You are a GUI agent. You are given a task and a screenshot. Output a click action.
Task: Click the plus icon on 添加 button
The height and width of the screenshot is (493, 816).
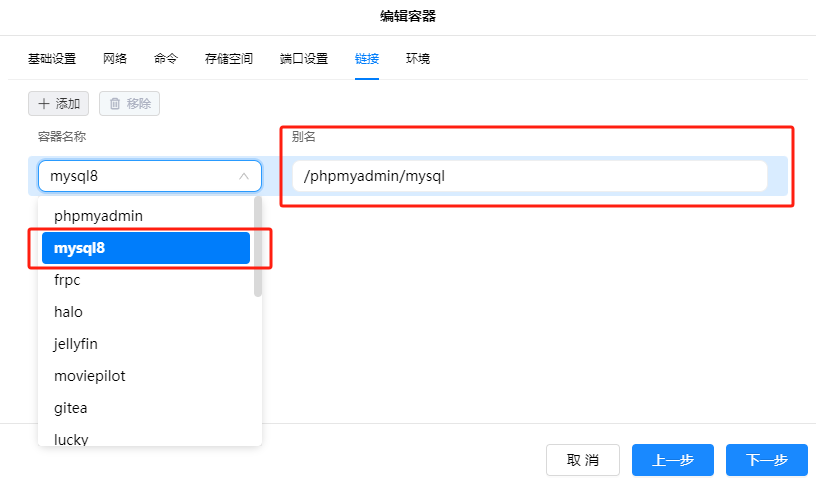tap(43, 103)
